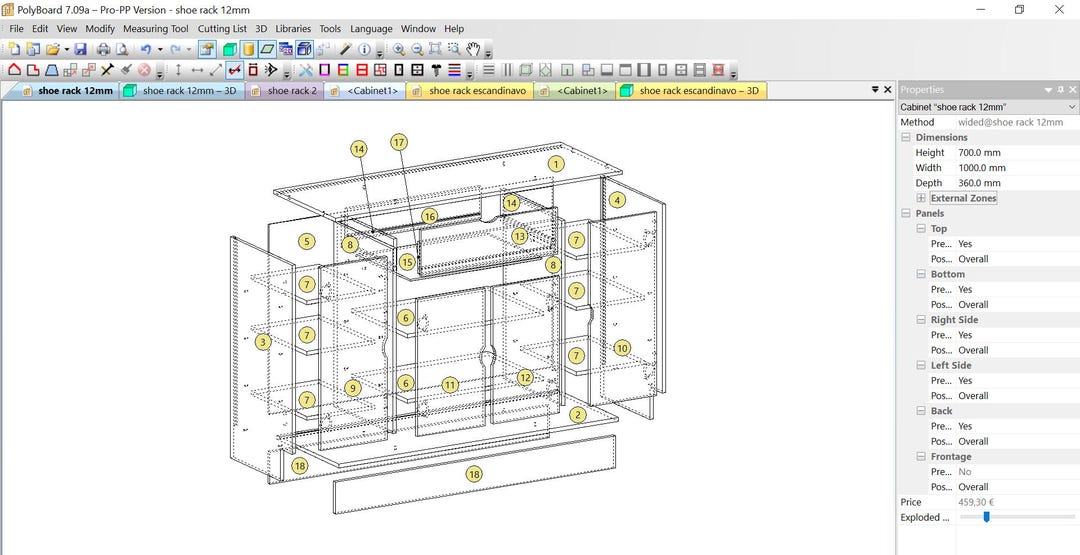Toggle the green plane view button

click(267, 49)
